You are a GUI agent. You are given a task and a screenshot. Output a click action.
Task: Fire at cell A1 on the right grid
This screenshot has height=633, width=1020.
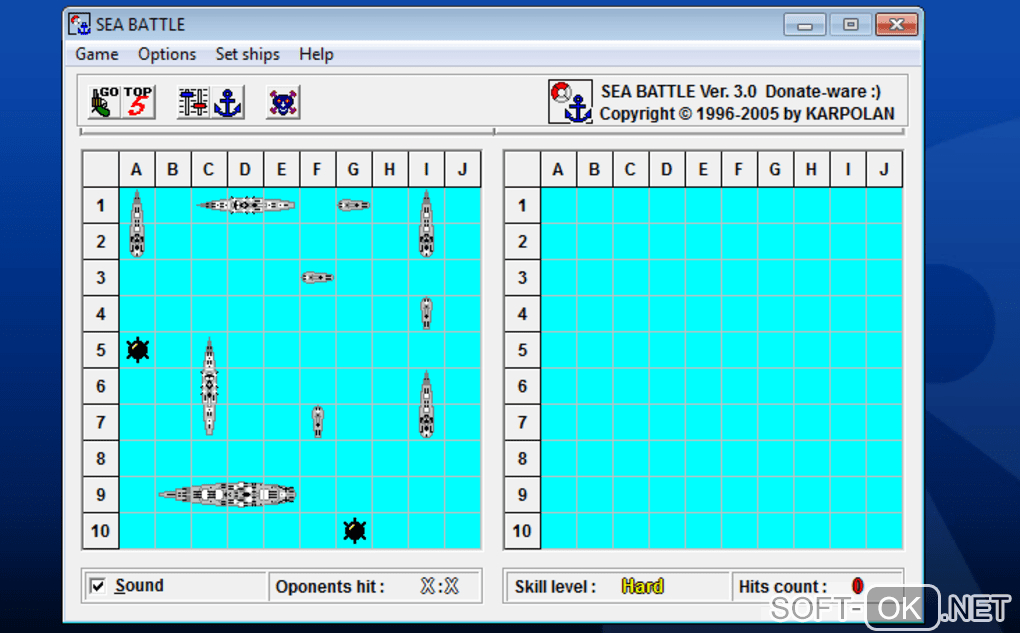point(558,206)
